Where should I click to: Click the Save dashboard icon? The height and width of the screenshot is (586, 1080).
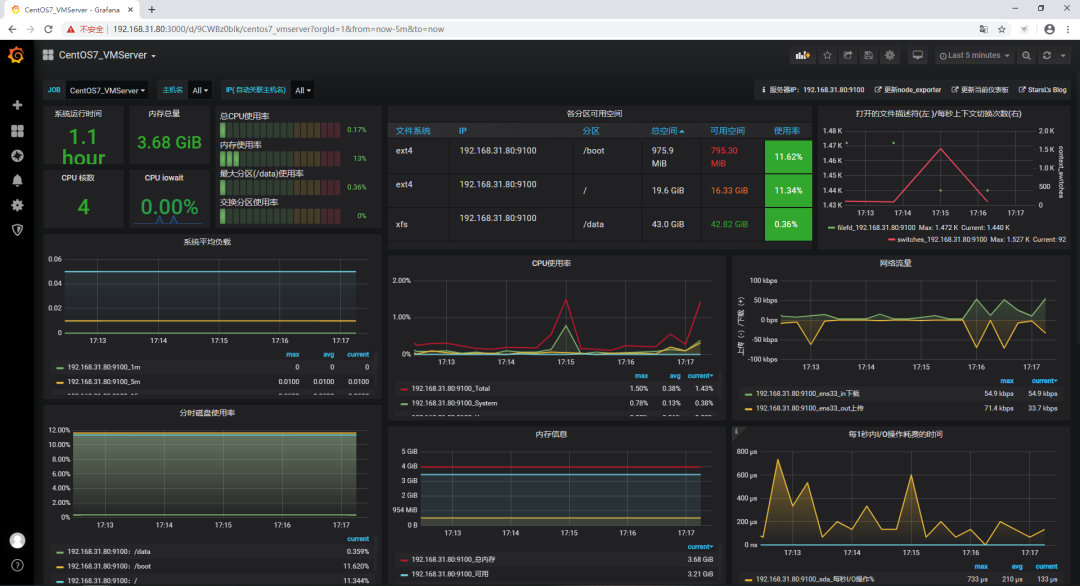point(869,55)
